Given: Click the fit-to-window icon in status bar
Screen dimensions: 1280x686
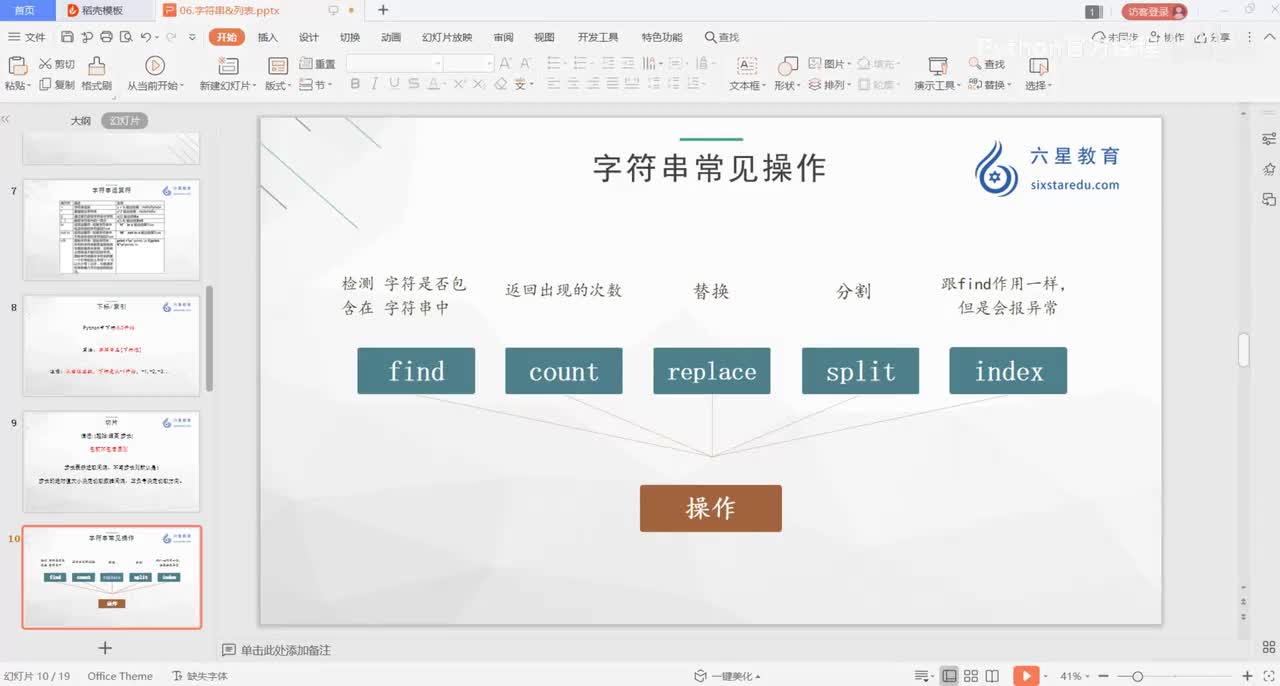Looking at the screenshot, I should coord(1268,676).
